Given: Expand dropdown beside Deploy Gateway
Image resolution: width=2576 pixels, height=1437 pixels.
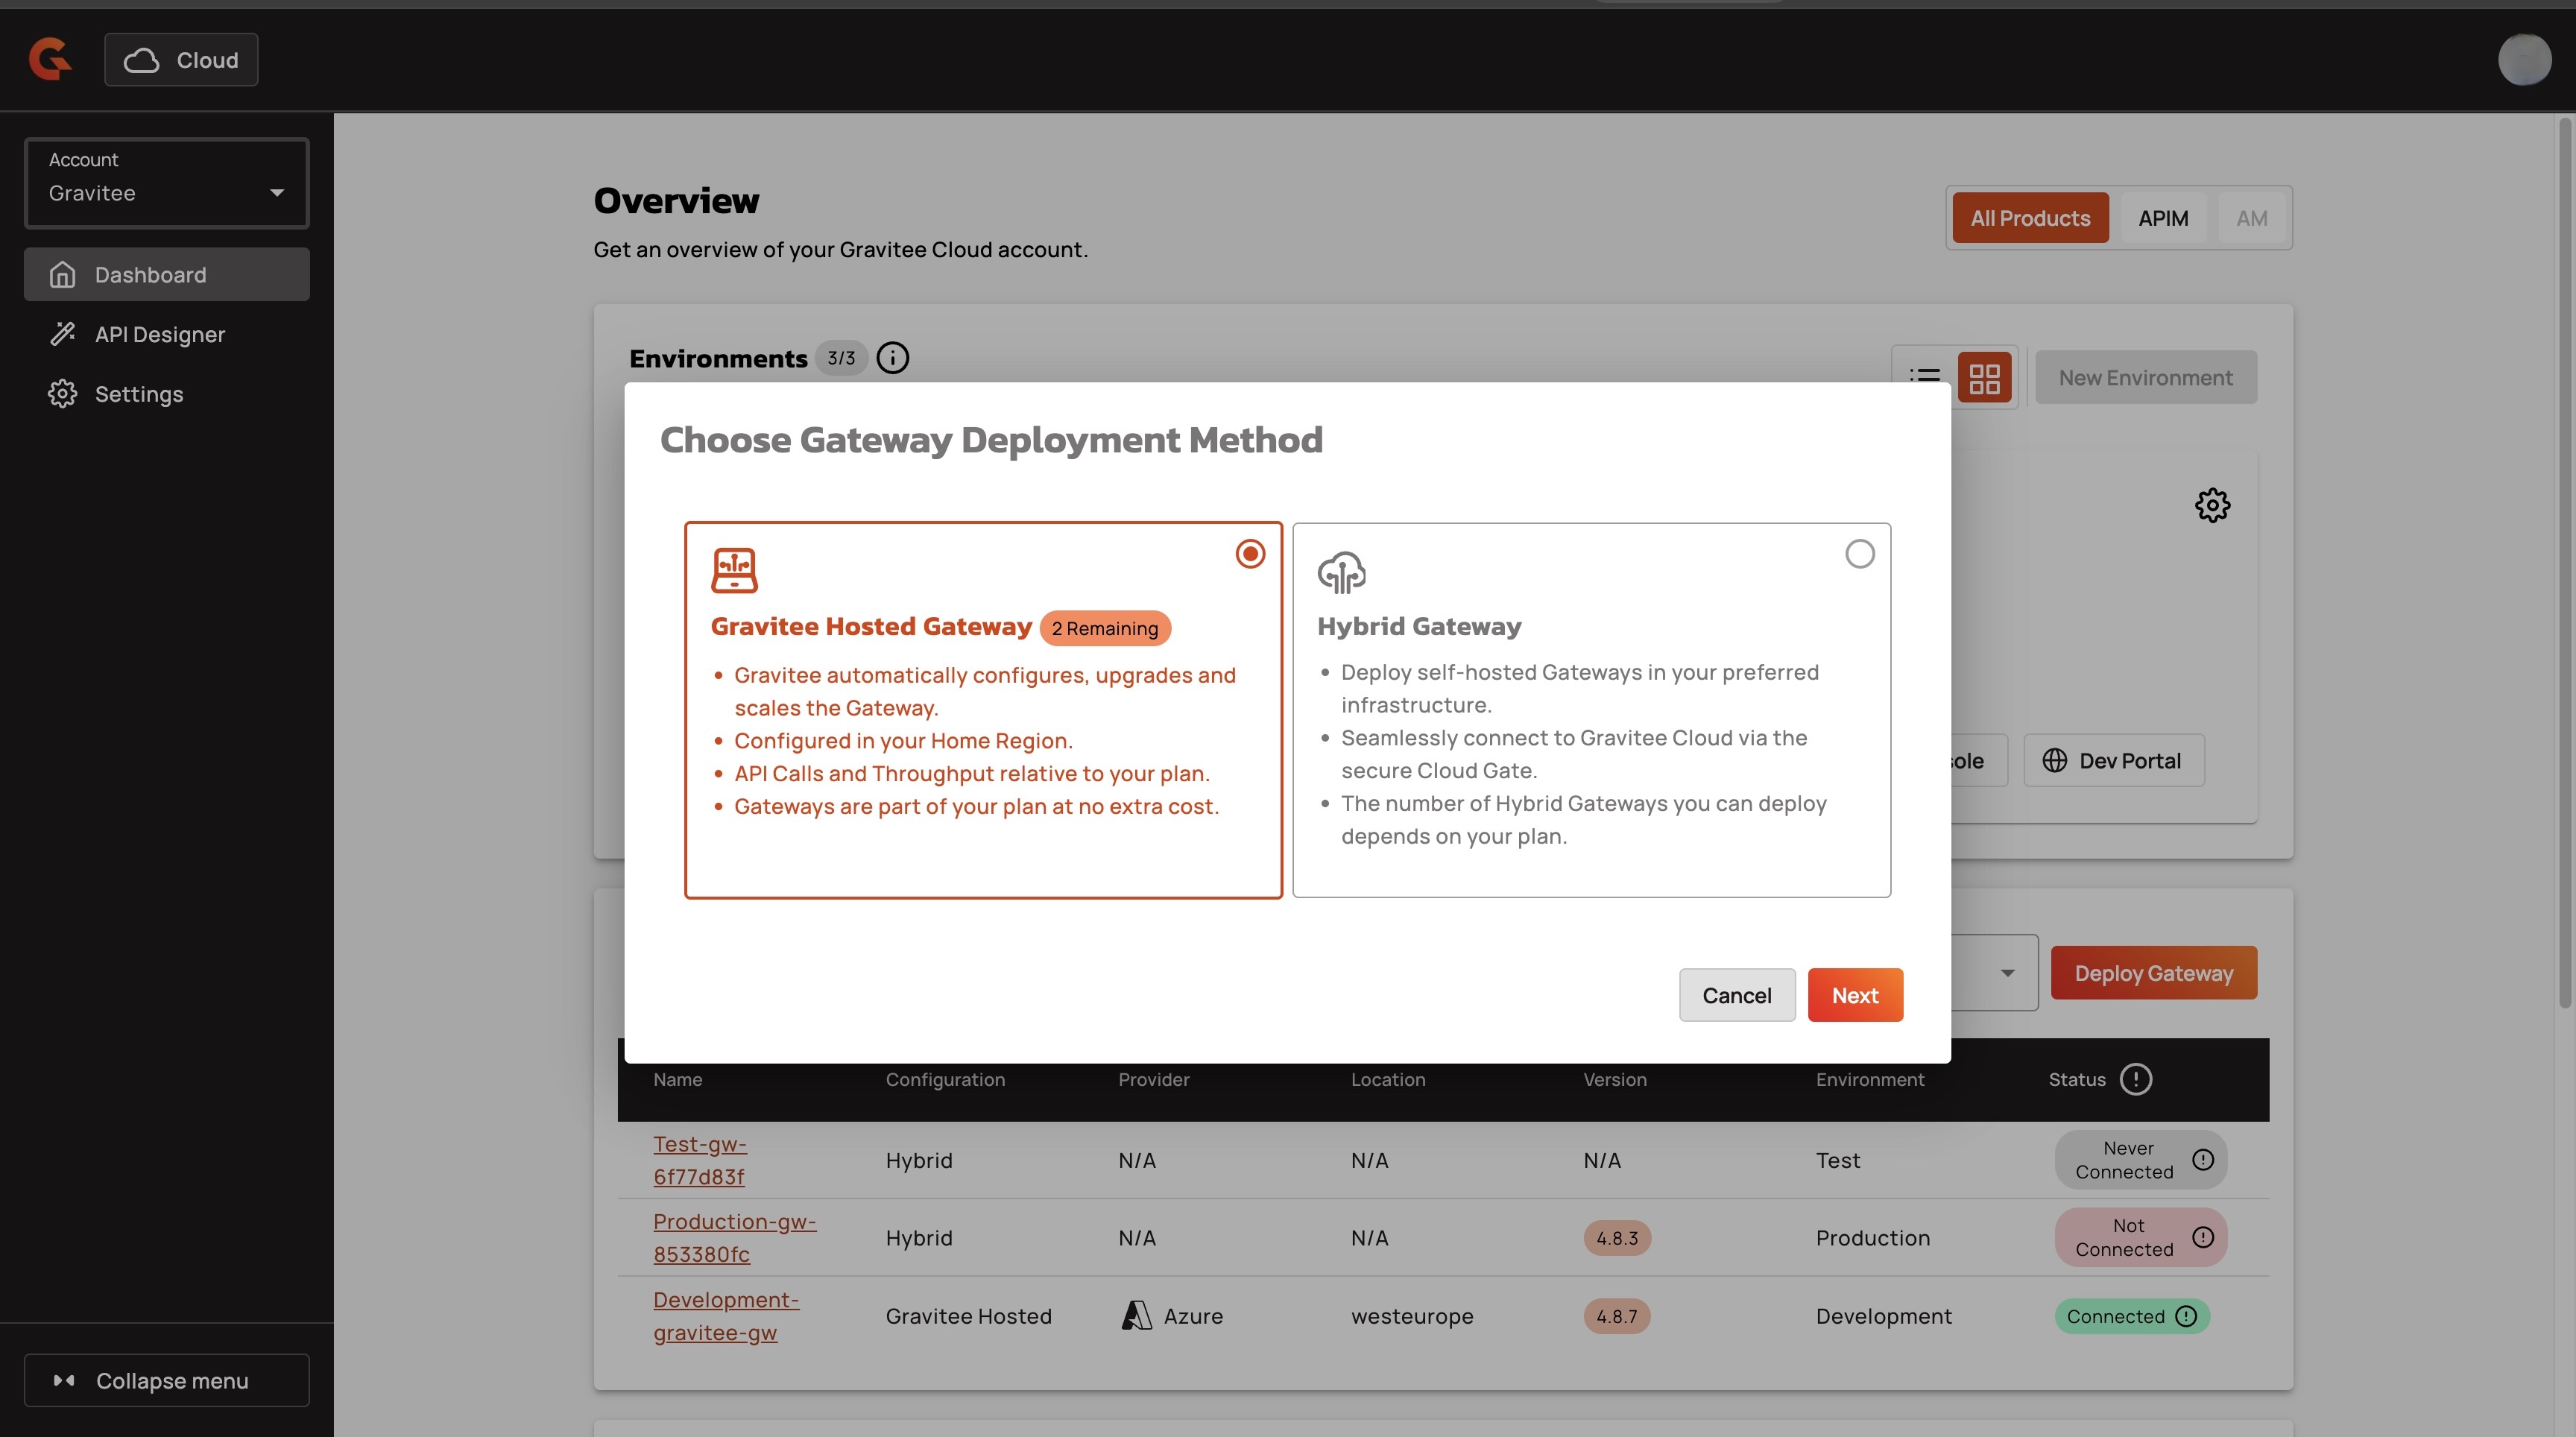Looking at the screenshot, I should (2006, 973).
